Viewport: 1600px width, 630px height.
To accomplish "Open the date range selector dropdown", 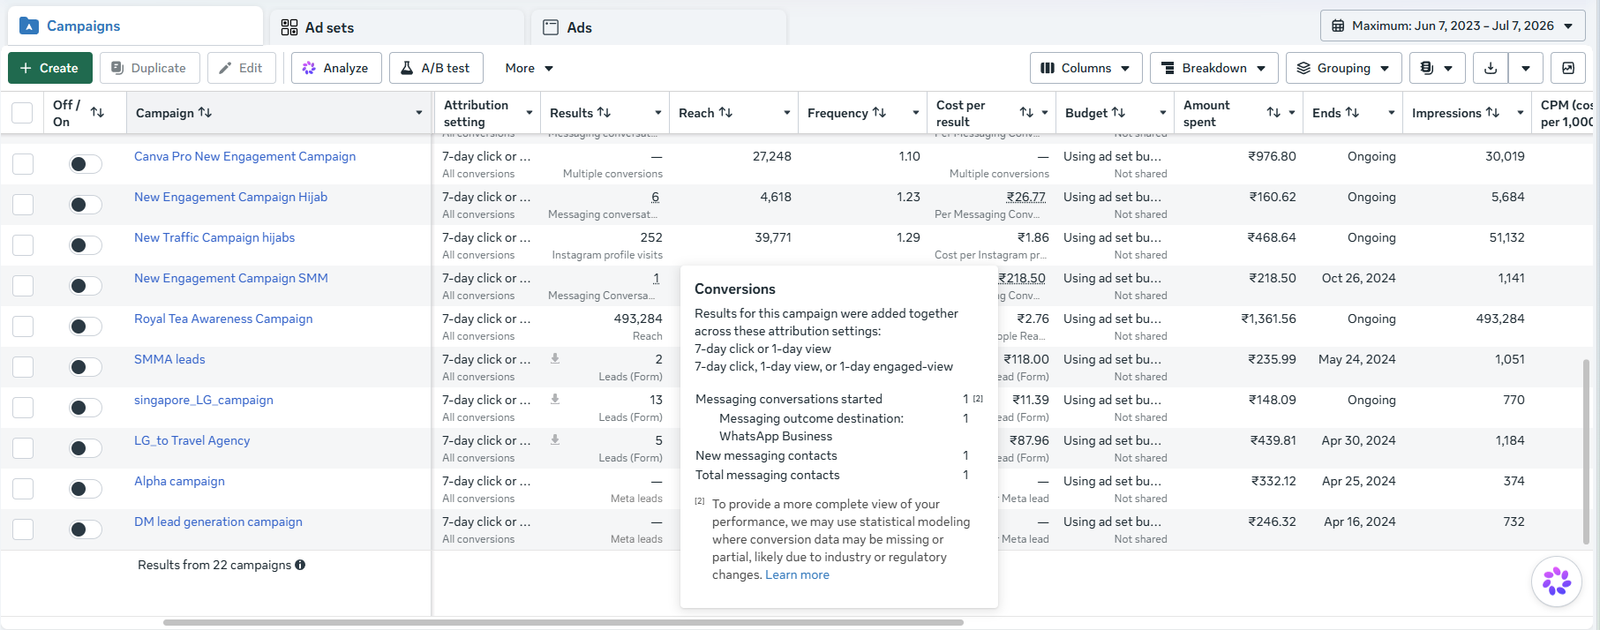I will coord(1453,26).
